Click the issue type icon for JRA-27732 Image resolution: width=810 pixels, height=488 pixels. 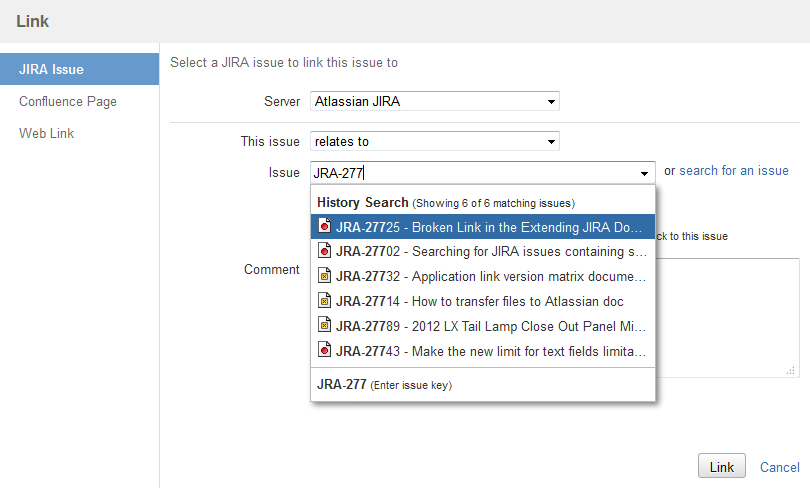(x=324, y=276)
